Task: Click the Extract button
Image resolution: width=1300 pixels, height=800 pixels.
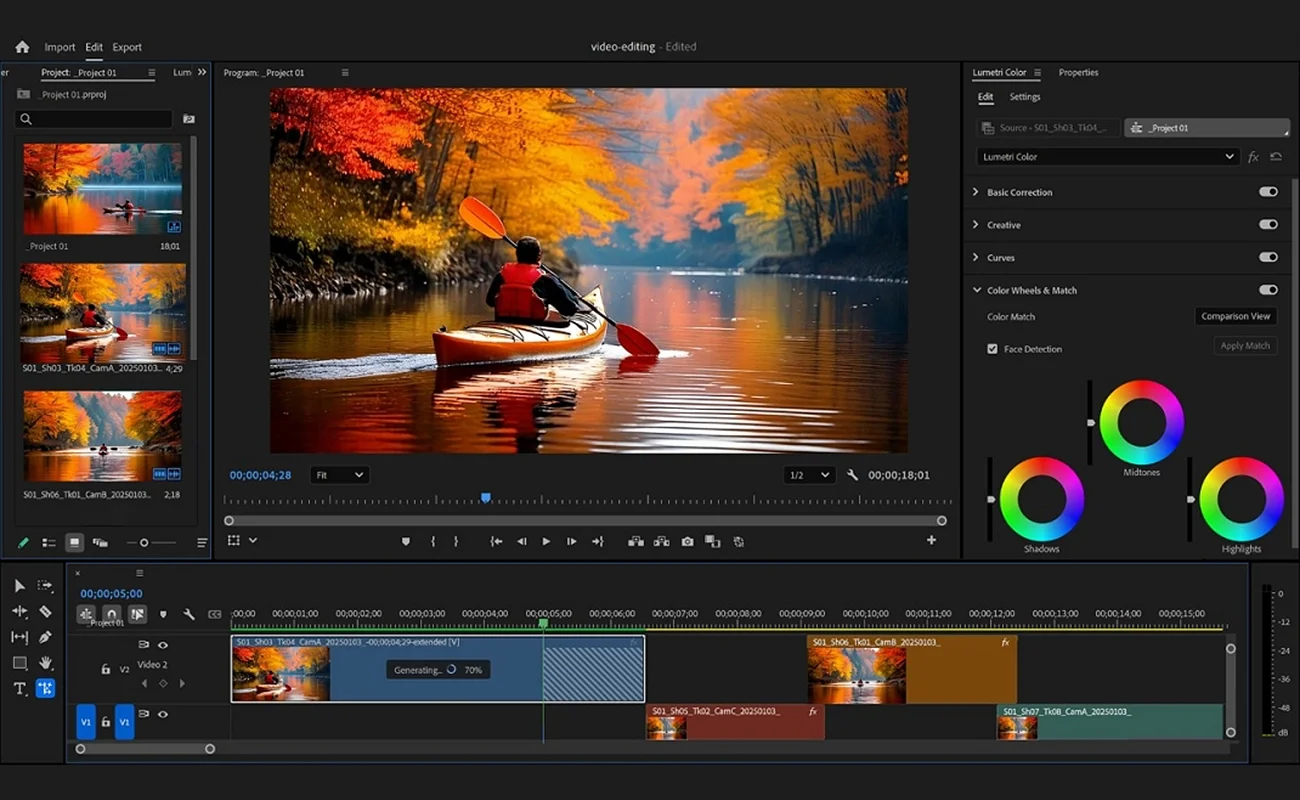Action: click(661, 541)
